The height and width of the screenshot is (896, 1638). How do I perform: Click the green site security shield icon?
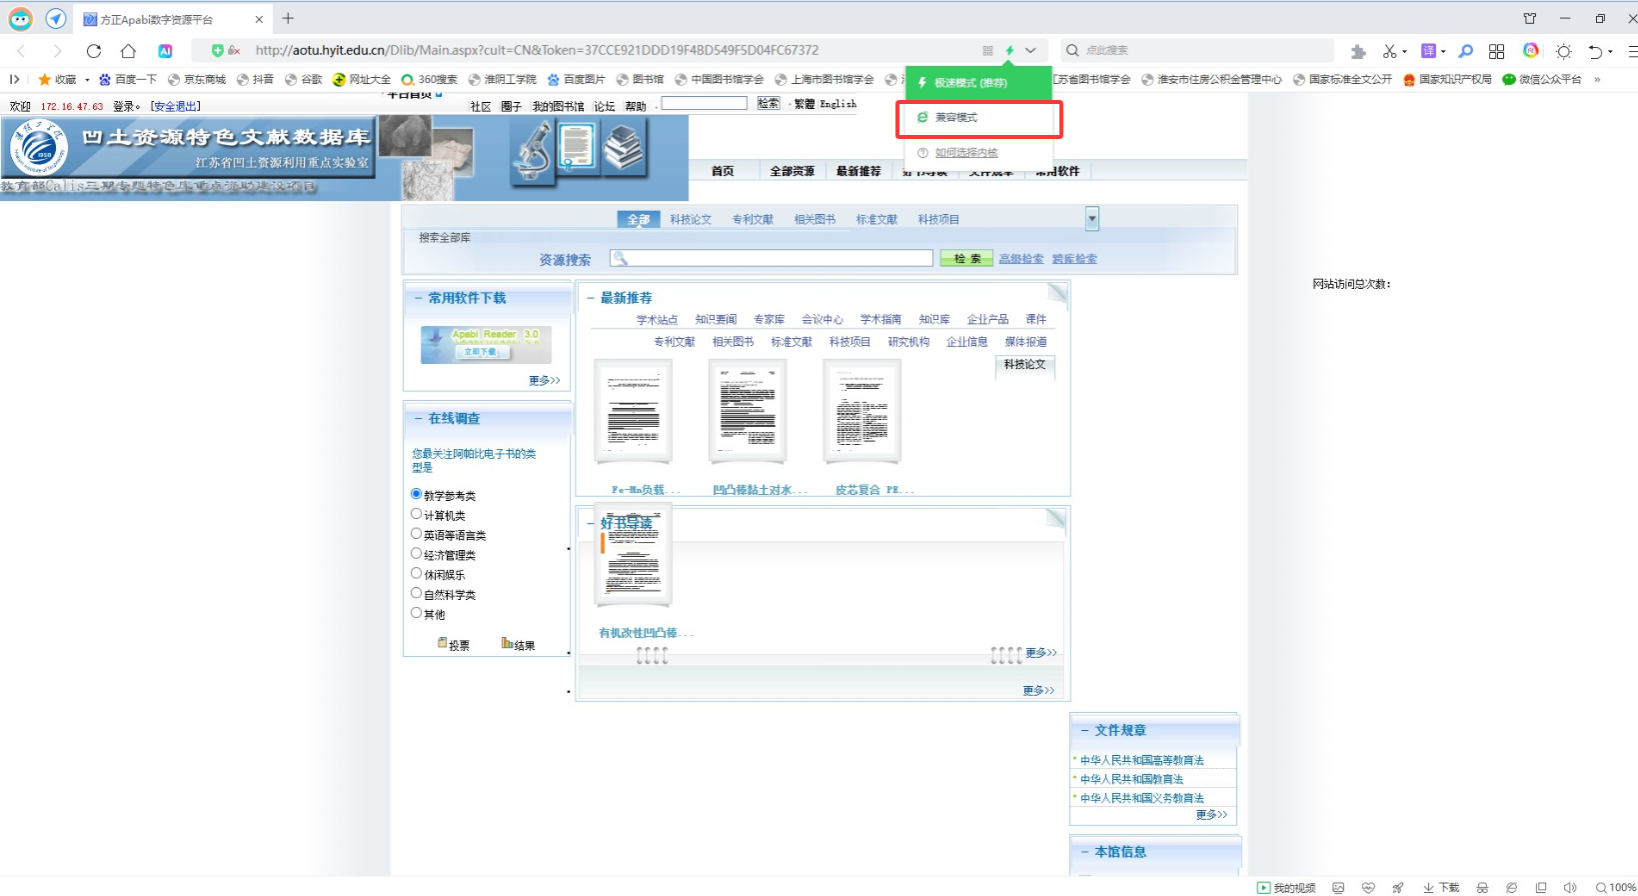click(217, 50)
